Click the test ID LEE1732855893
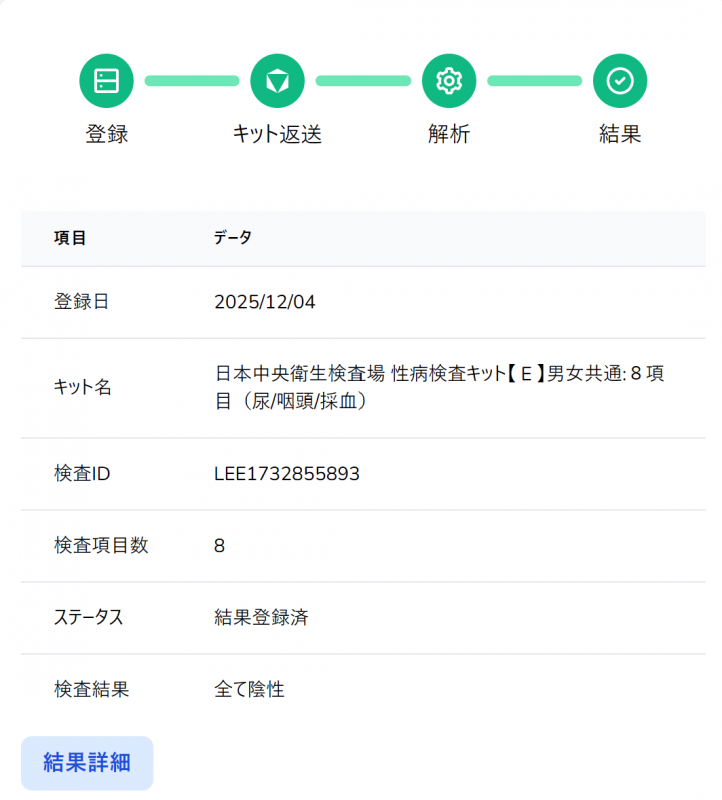Viewport: 722px width, 800px height. point(287,474)
